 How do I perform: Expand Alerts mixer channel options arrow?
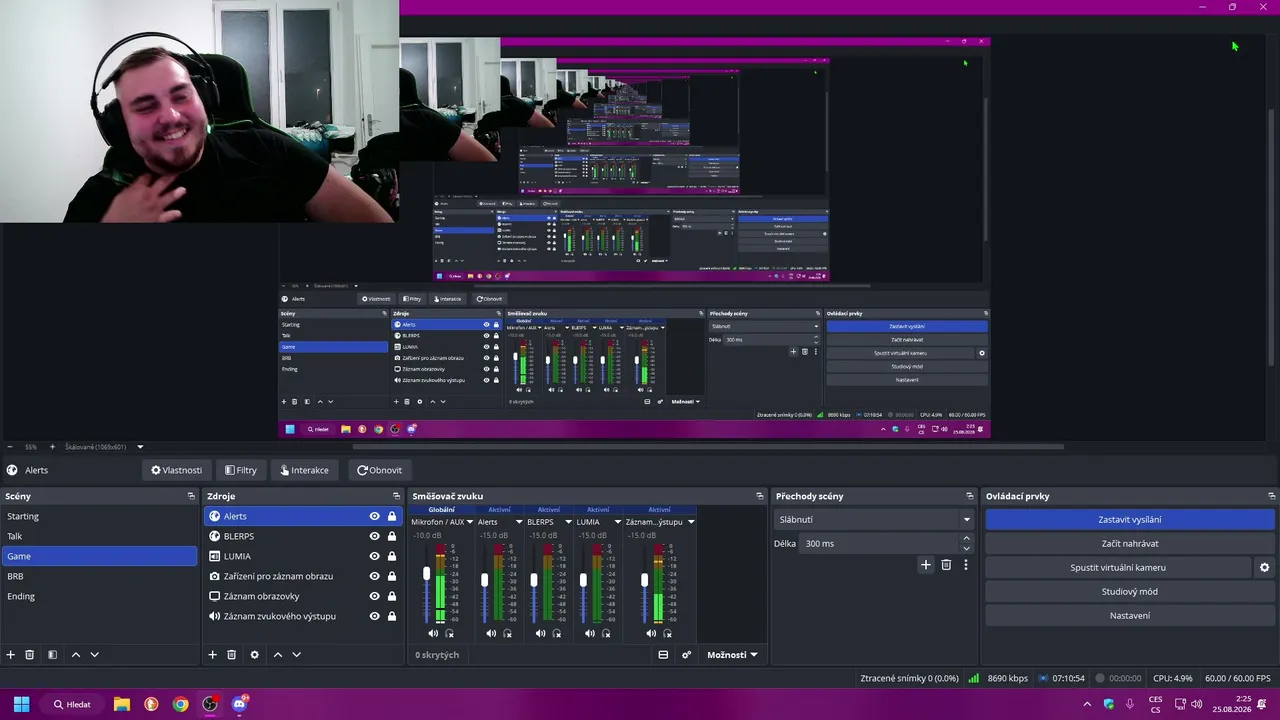pyautogui.click(x=519, y=522)
